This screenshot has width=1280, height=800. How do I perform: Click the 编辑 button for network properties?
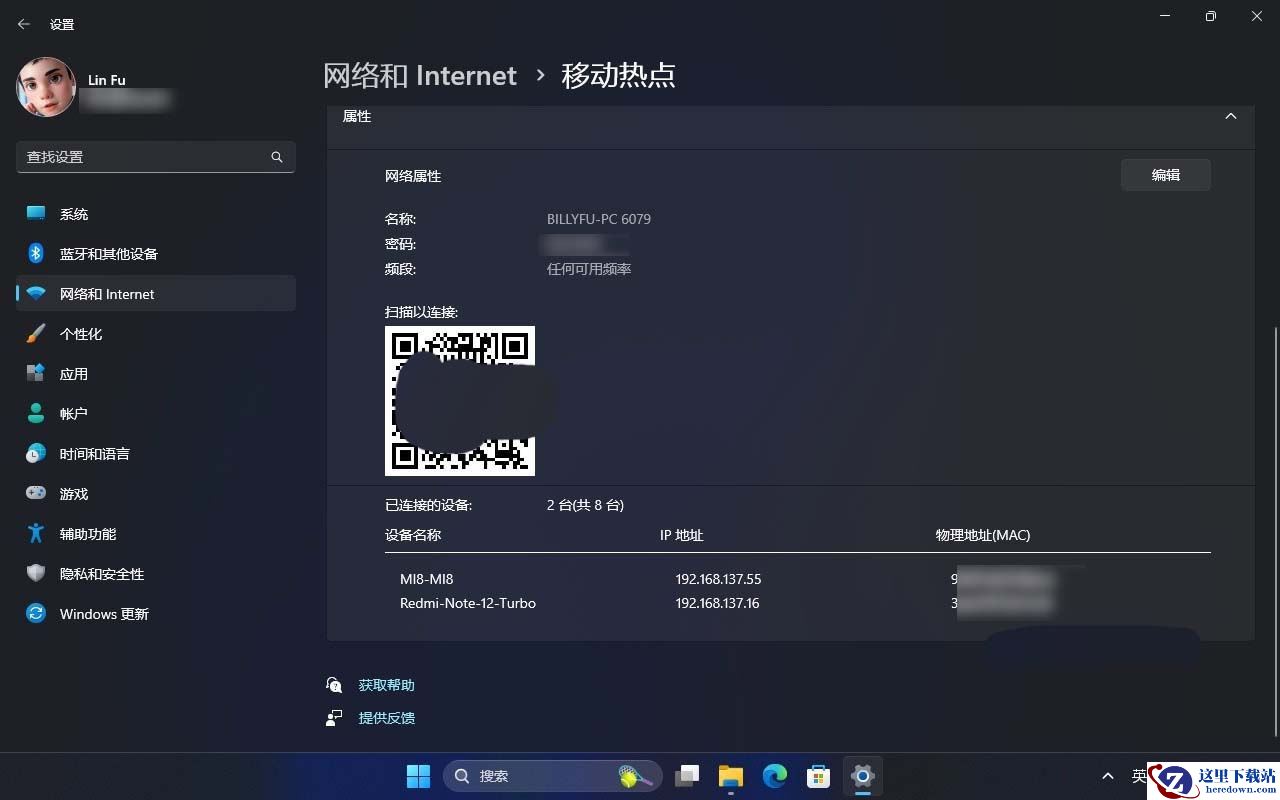(x=1166, y=175)
